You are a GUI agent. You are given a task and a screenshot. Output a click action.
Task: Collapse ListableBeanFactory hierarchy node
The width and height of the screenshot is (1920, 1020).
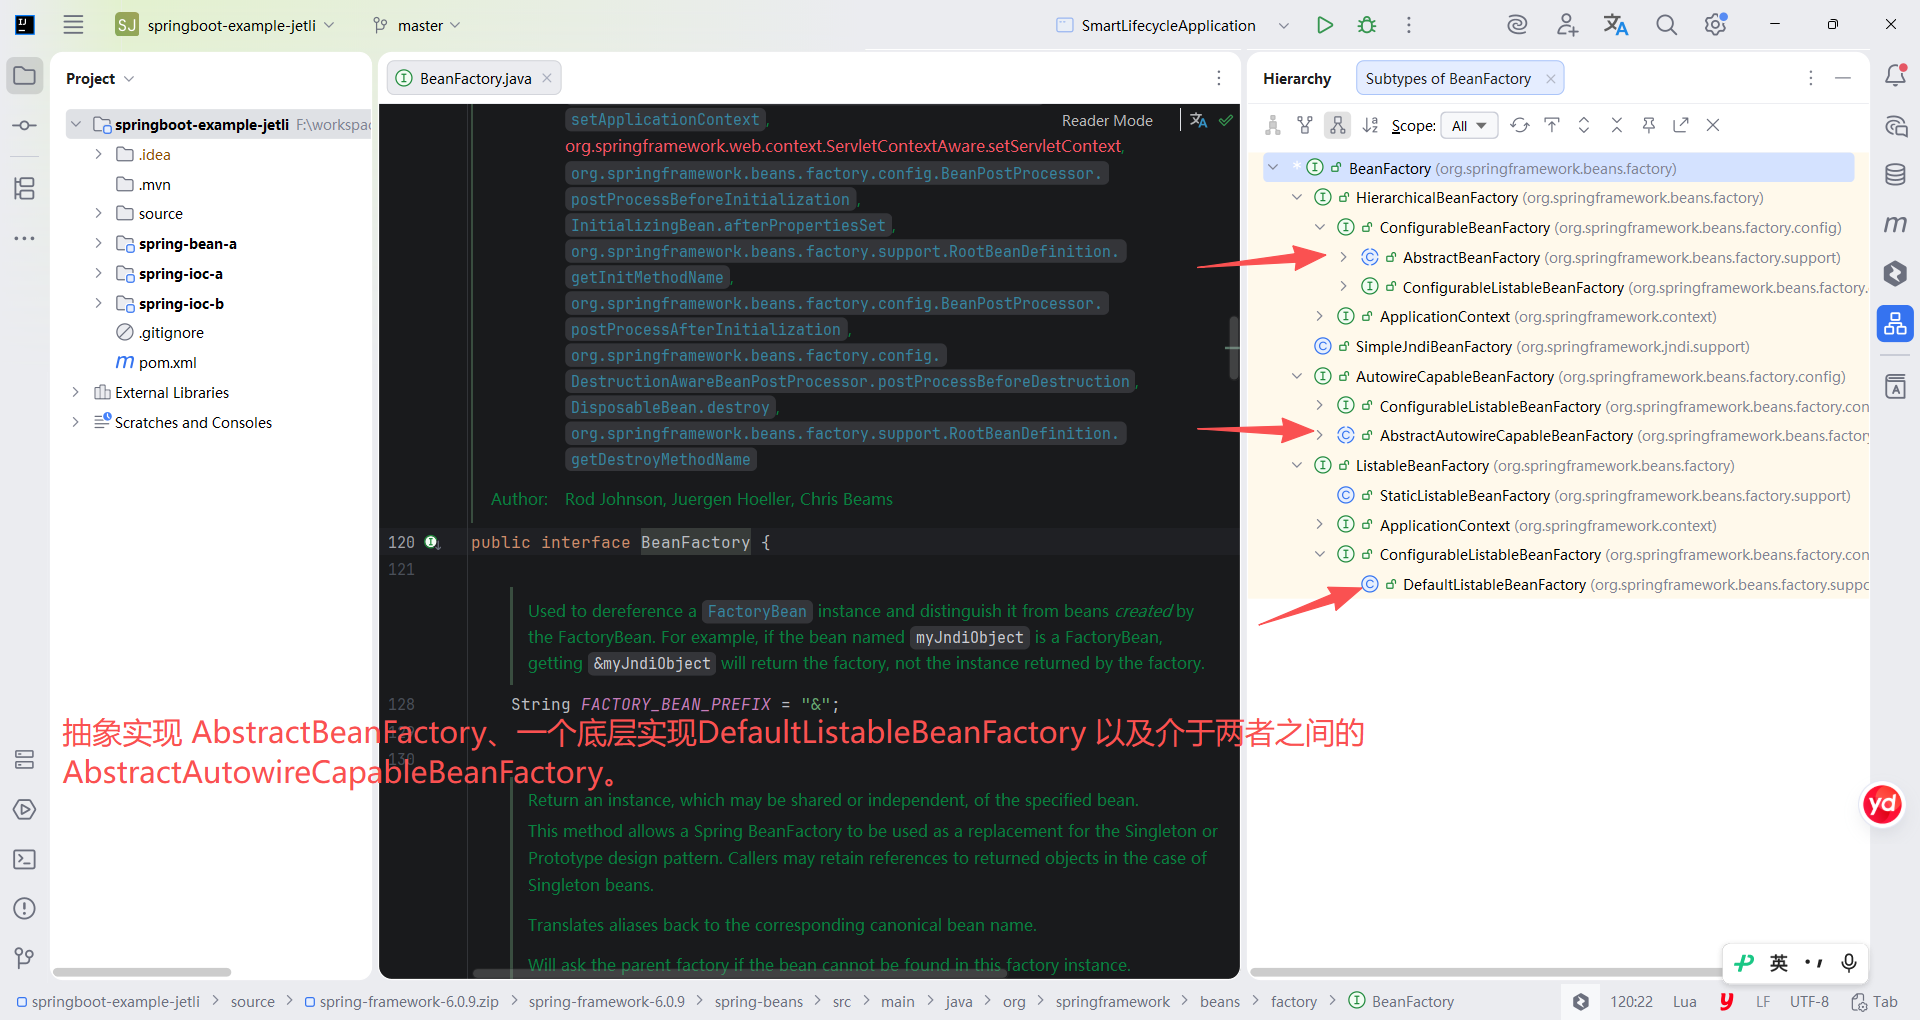point(1297,465)
